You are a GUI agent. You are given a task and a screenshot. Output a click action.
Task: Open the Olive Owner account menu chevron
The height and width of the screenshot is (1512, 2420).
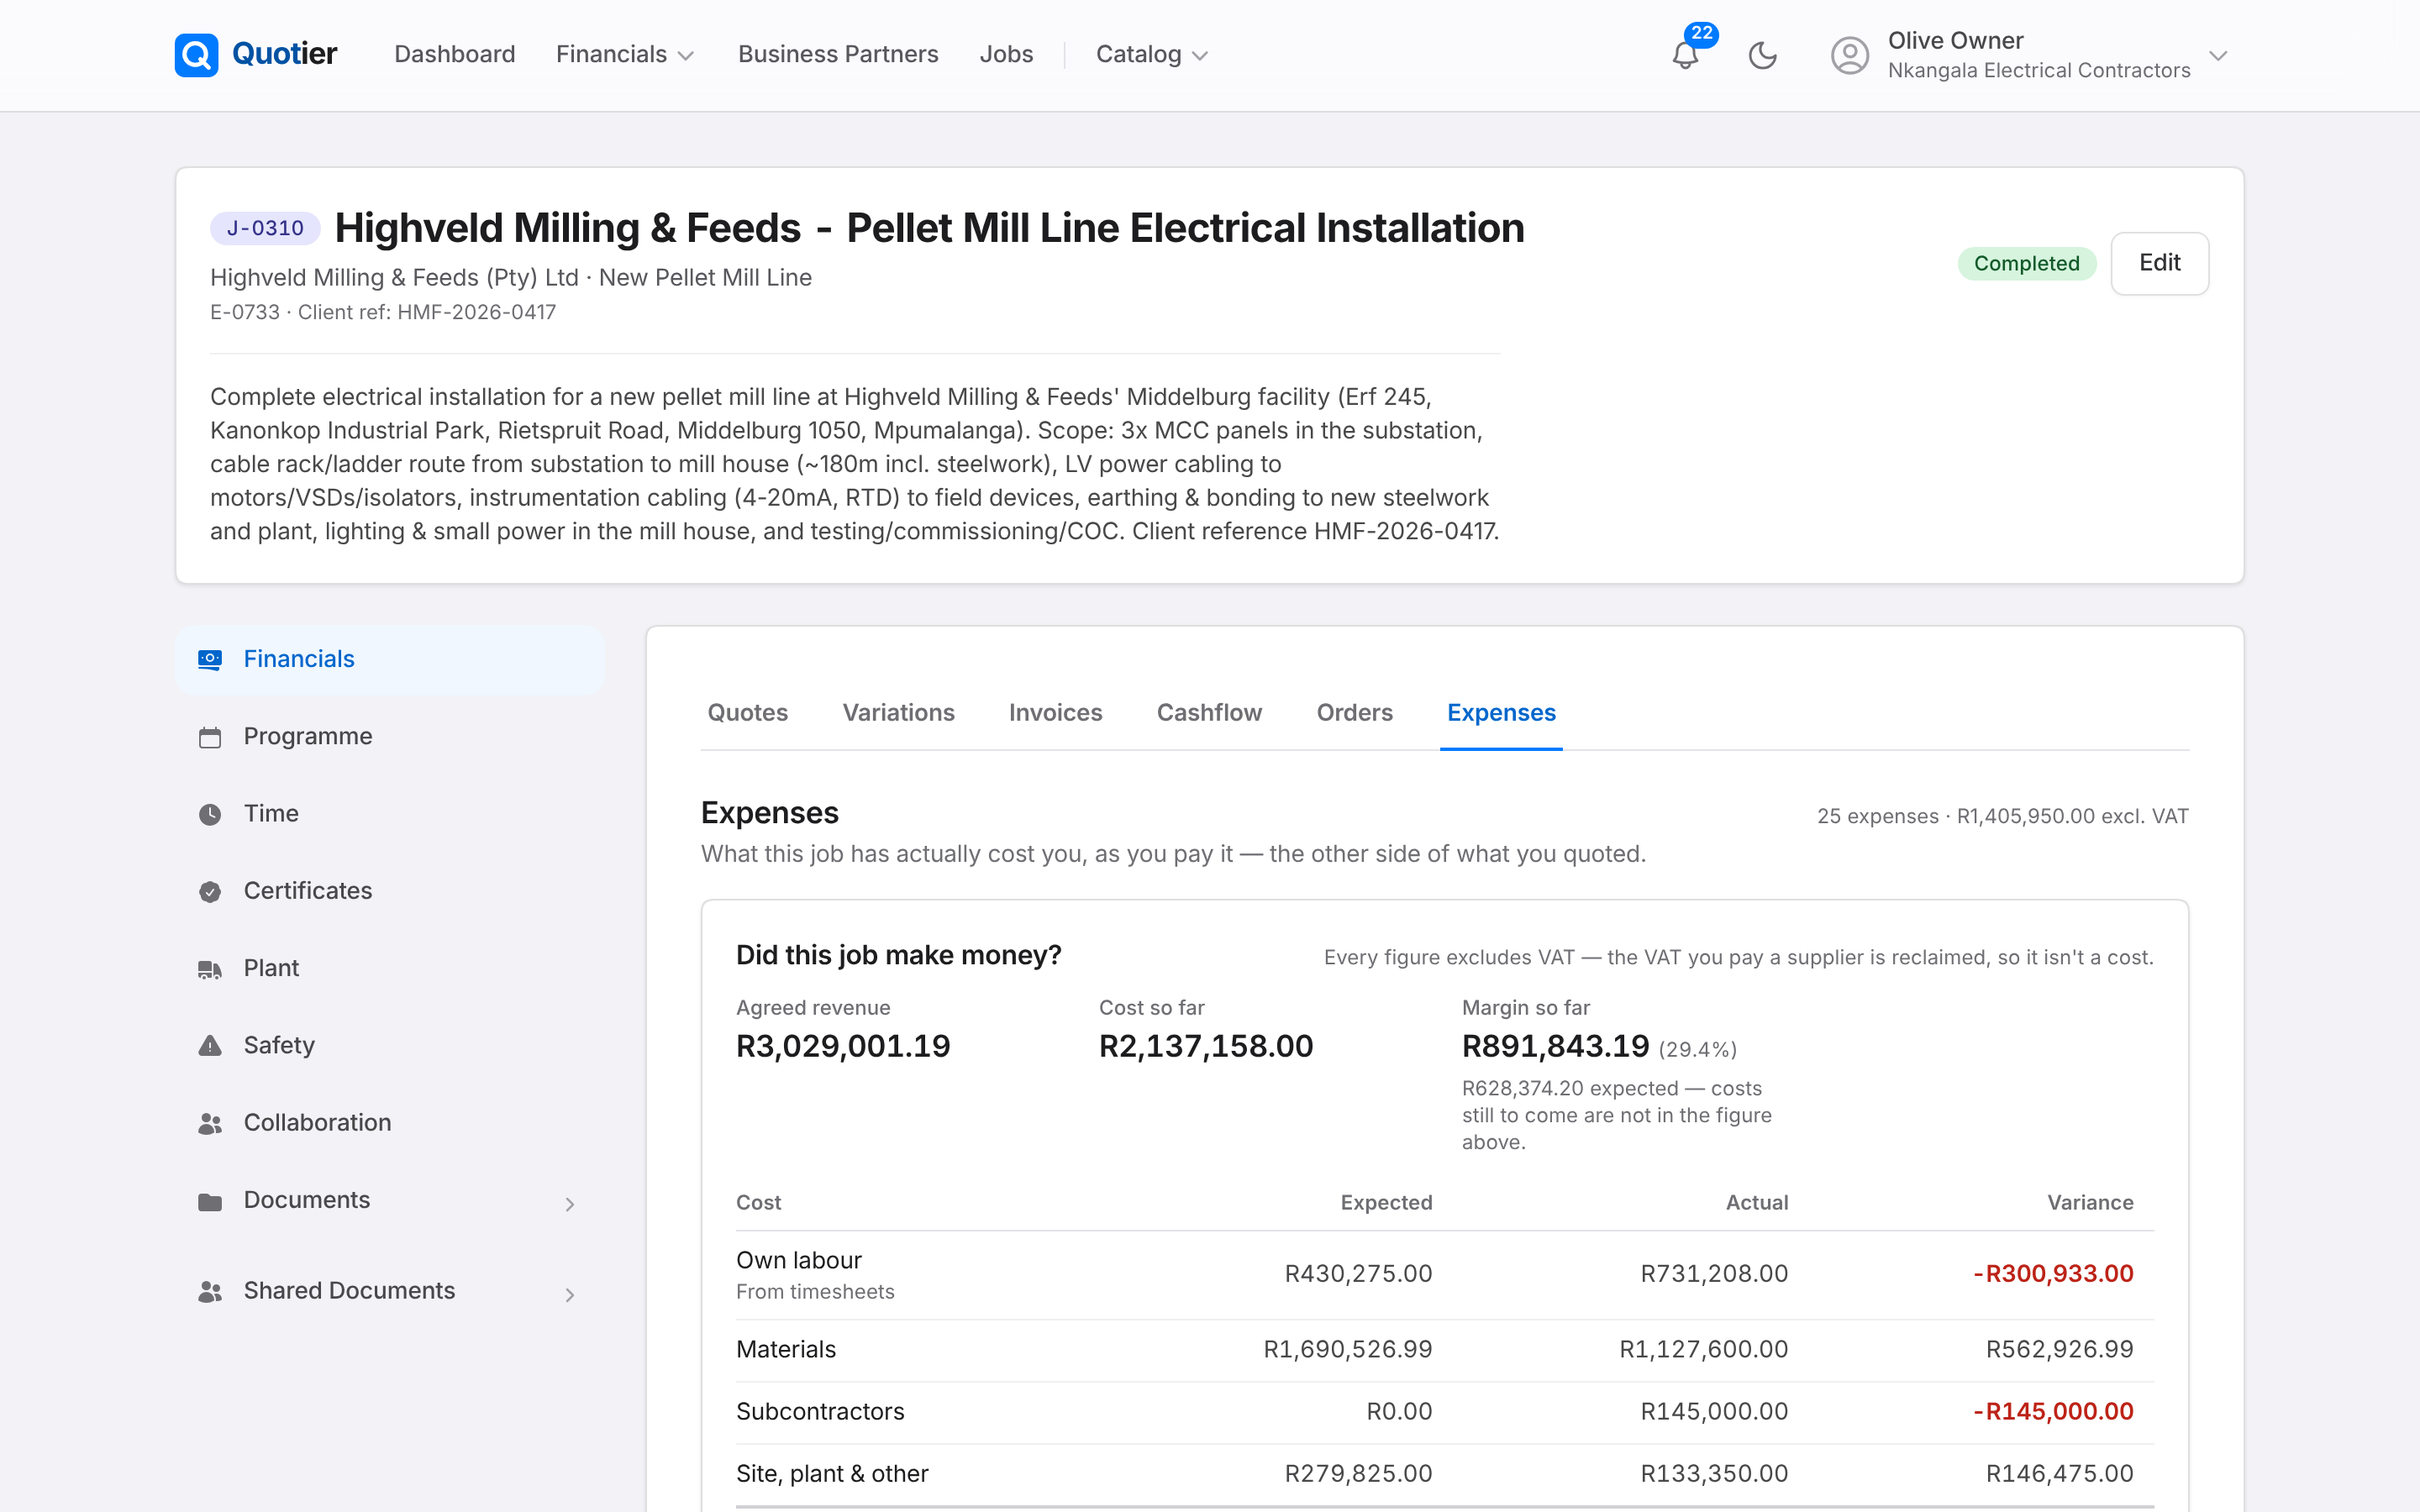pyautogui.click(x=2217, y=56)
